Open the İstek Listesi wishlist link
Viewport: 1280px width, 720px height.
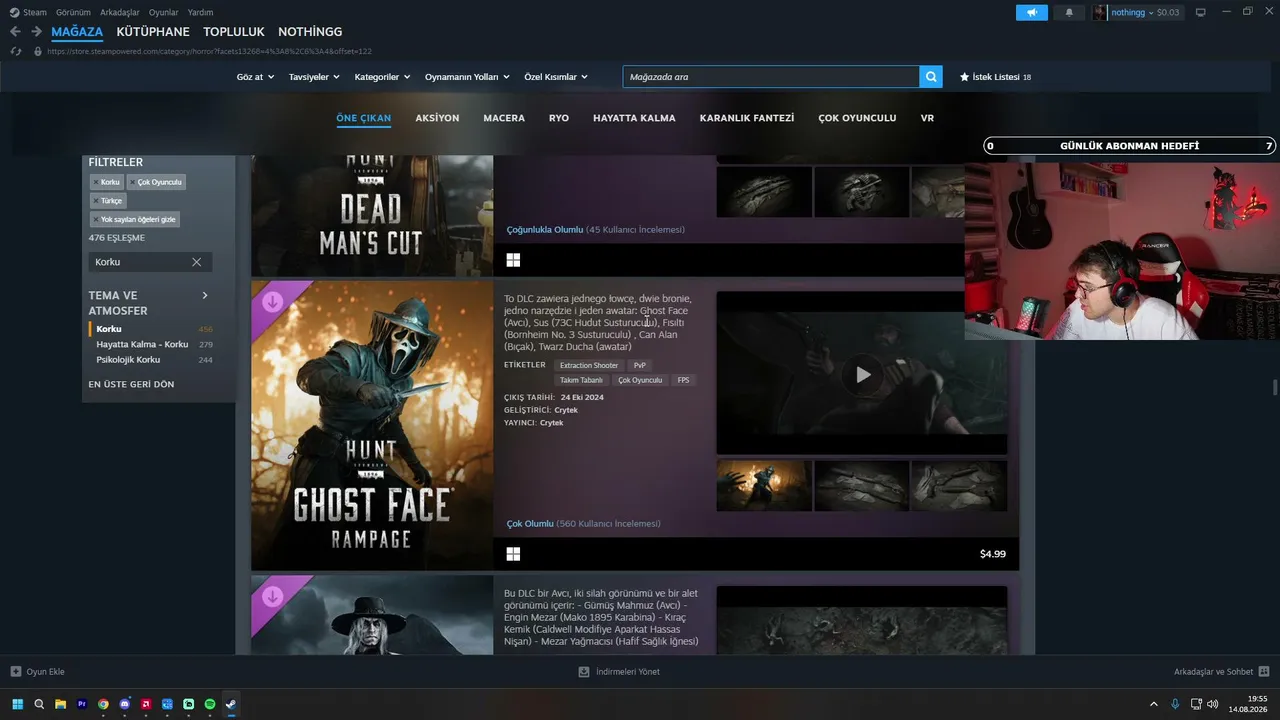[x=995, y=77]
